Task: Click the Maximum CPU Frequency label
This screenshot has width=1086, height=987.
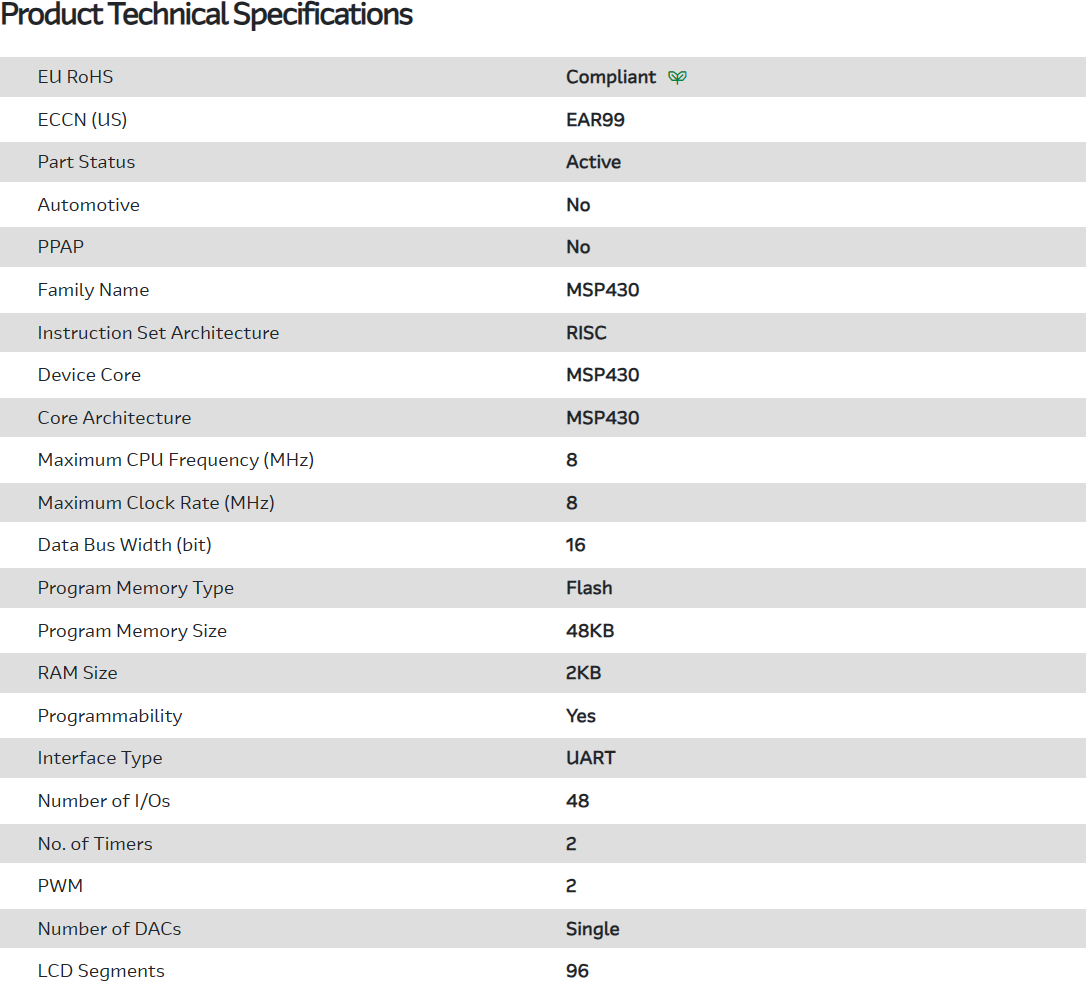Action: pyautogui.click(x=176, y=460)
